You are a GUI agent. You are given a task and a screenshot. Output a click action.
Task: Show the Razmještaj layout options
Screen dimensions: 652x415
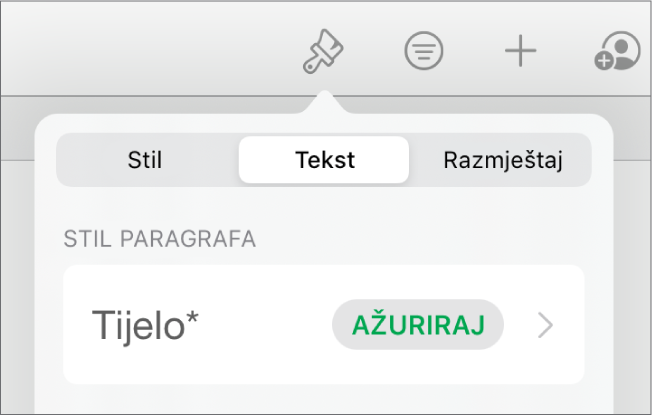point(502,161)
